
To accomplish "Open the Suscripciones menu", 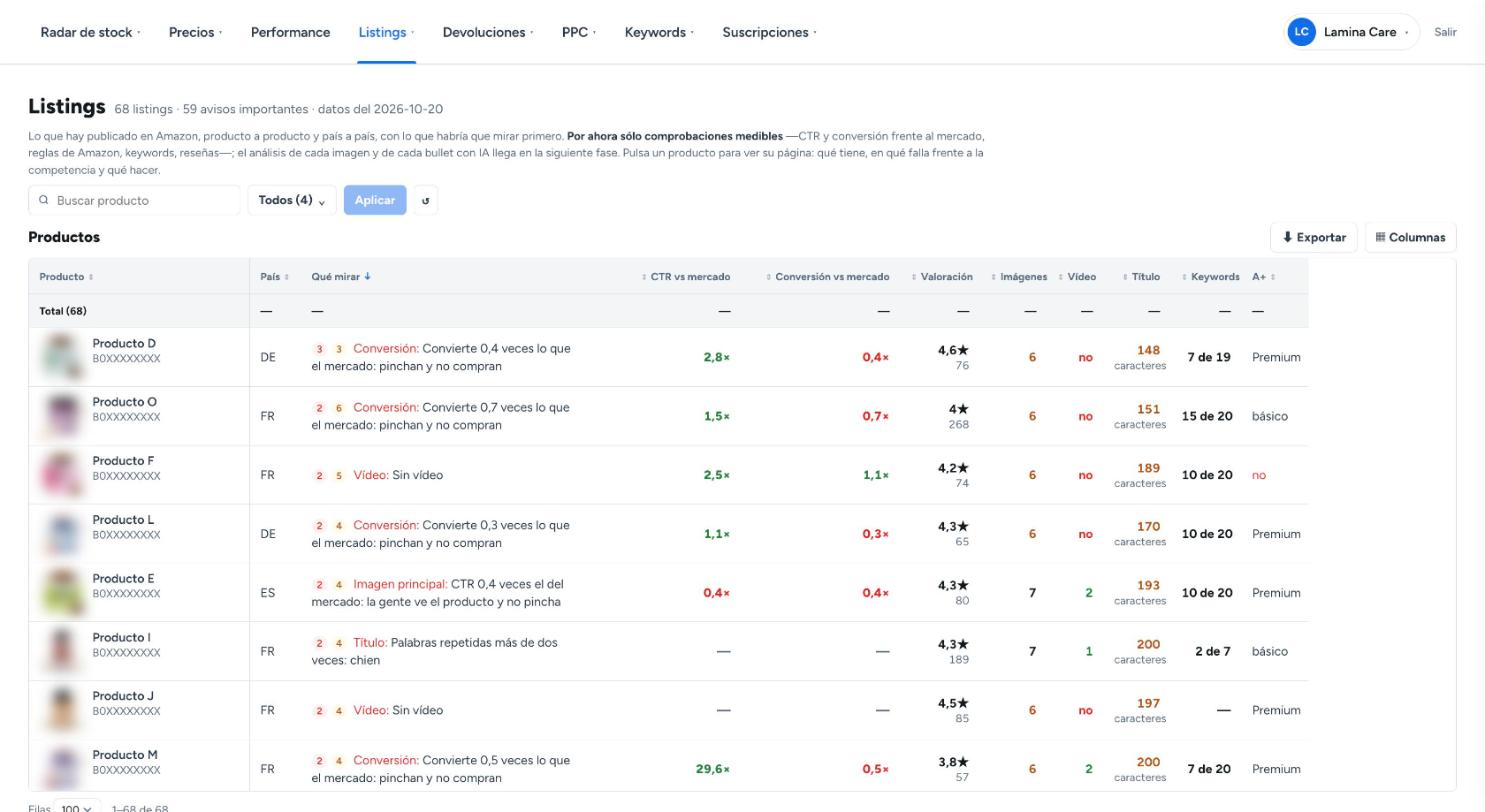I will tap(769, 32).
